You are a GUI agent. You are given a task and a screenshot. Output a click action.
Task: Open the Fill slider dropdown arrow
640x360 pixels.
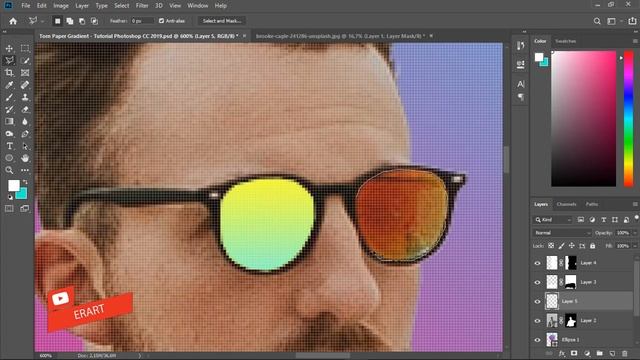pos(635,246)
